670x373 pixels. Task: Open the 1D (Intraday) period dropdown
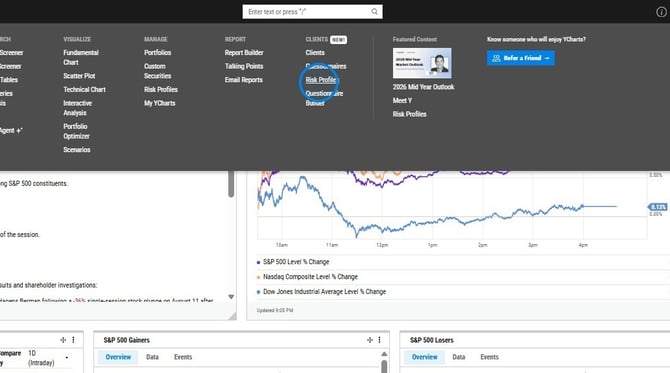point(48,358)
